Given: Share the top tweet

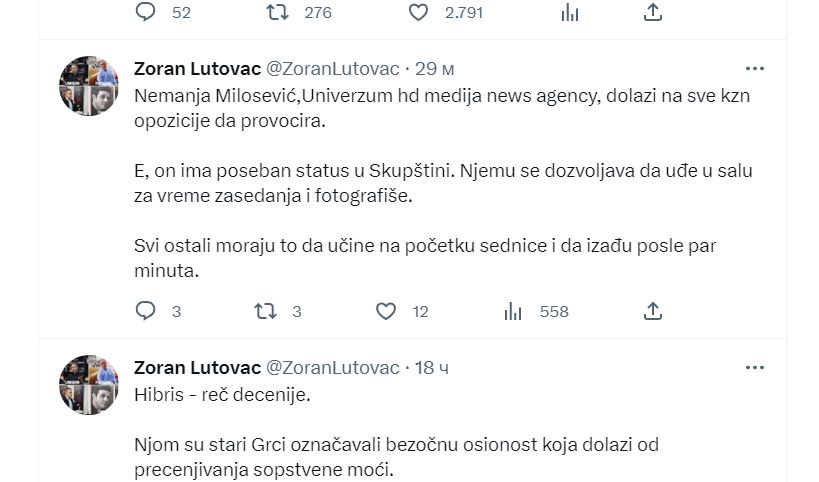Looking at the screenshot, I should point(652,12).
